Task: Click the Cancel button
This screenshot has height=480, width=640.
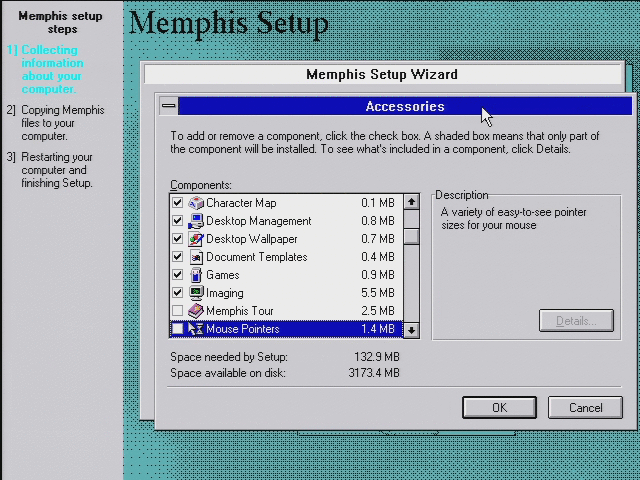Action: (585, 407)
